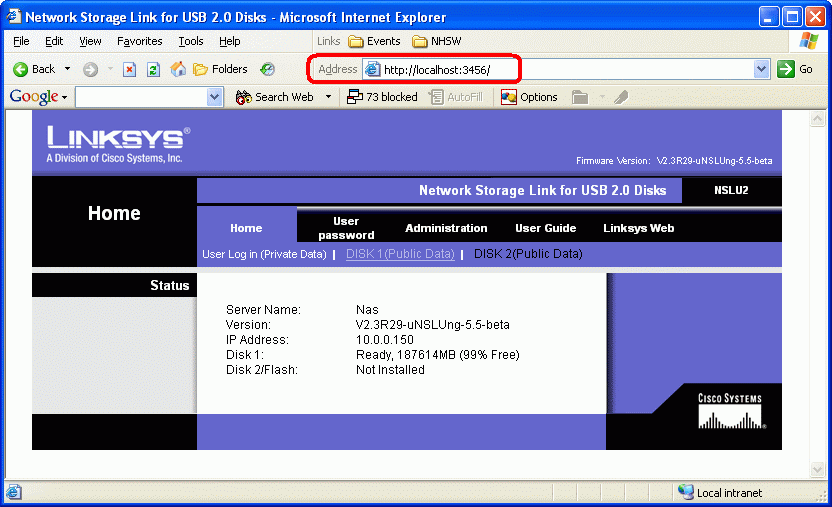Click the Links toolbar label
This screenshot has width=832, height=507.
click(328, 41)
